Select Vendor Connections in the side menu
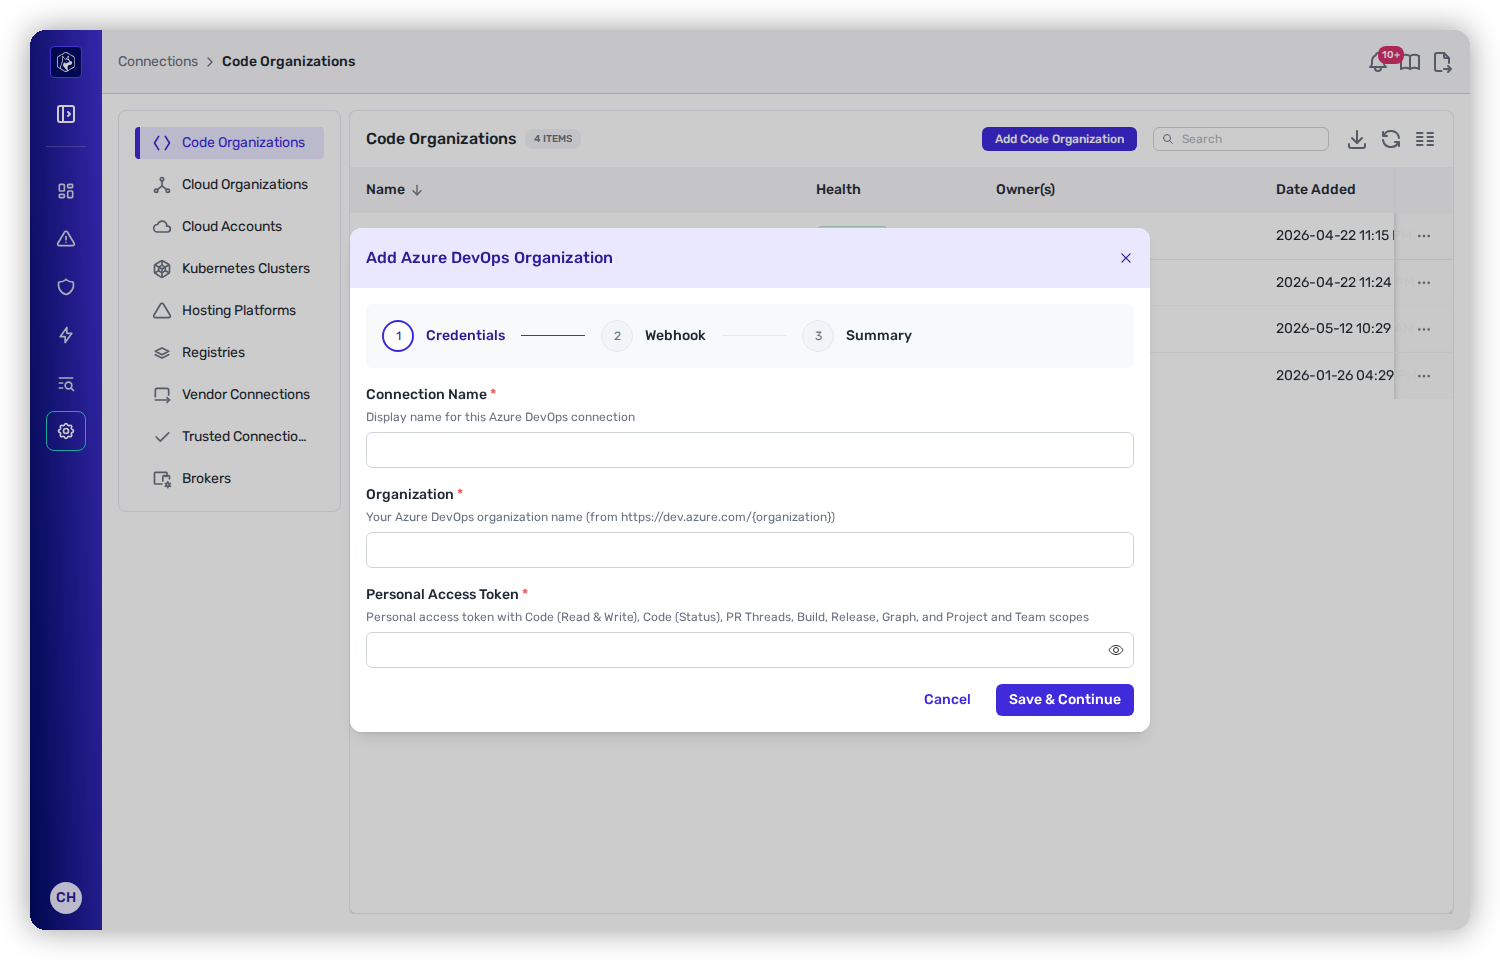Viewport: 1500px width, 960px height. [x=230, y=394]
